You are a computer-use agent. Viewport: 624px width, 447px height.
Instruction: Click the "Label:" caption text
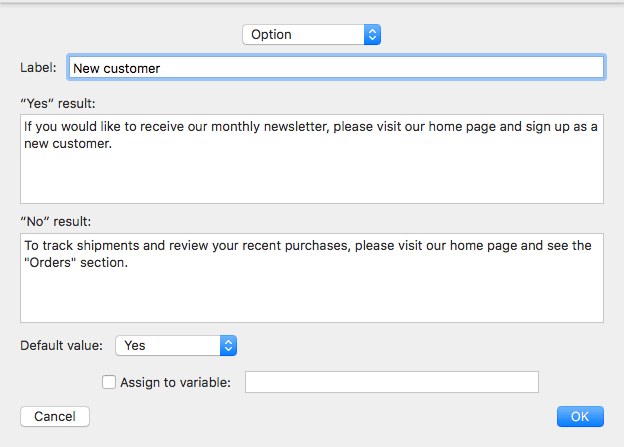tap(38, 68)
